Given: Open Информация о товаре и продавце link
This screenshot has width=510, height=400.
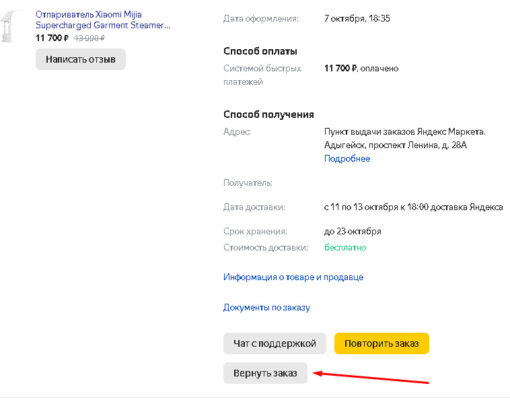Looking at the screenshot, I should 293,277.
